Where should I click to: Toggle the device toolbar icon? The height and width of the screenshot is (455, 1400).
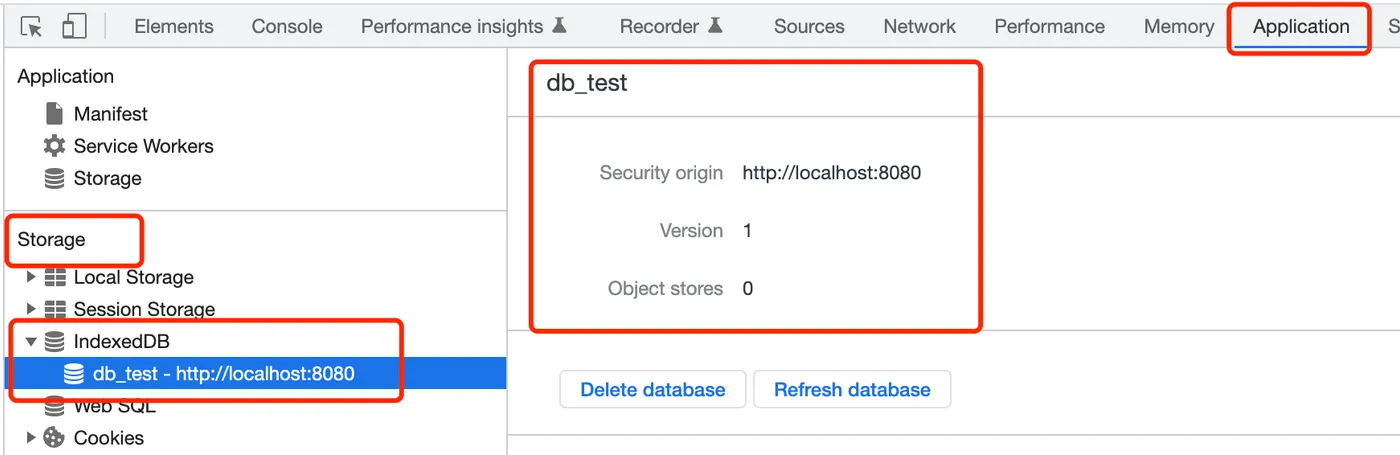(x=74, y=27)
